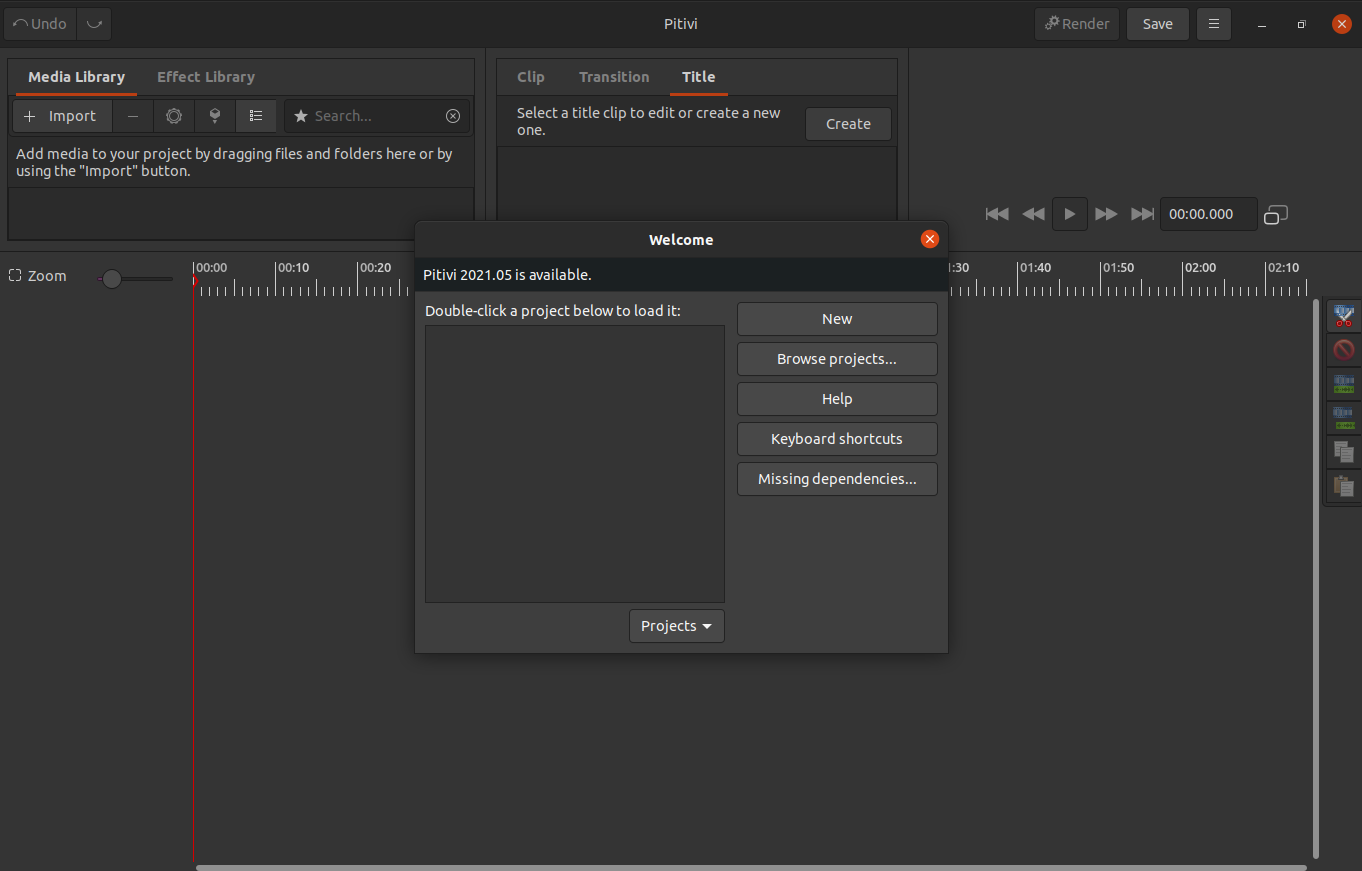The height and width of the screenshot is (871, 1362).
Task: Click the horizontal timeline scrollbar
Action: tap(751, 867)
